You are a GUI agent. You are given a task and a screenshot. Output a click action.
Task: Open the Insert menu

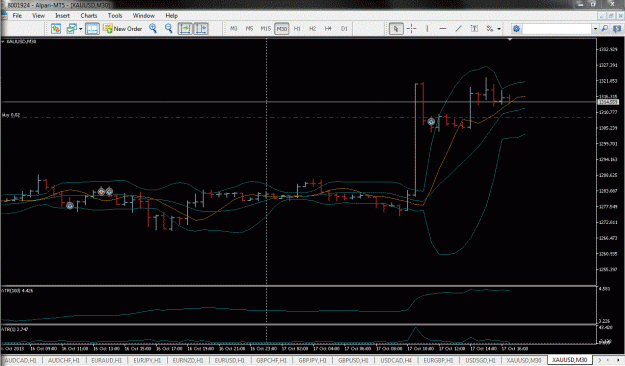pyautogui.click(x=62, y=16)
